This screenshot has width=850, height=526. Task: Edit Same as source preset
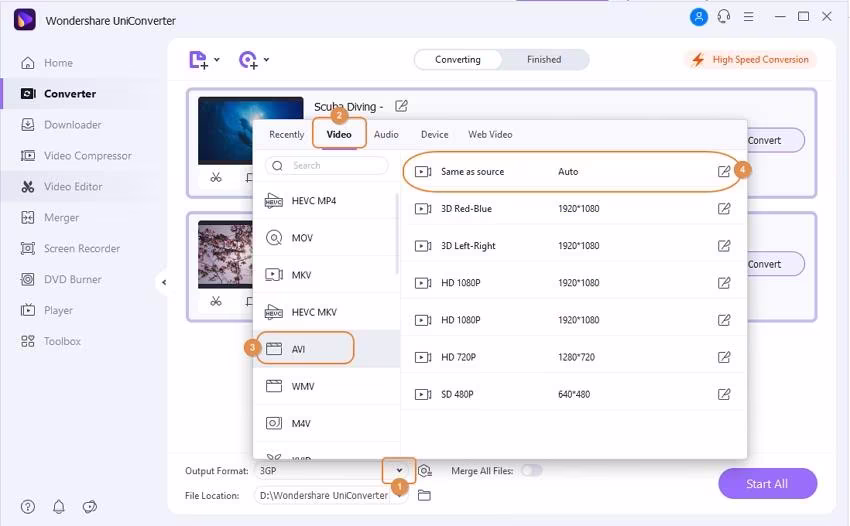(x=724, y=171)
